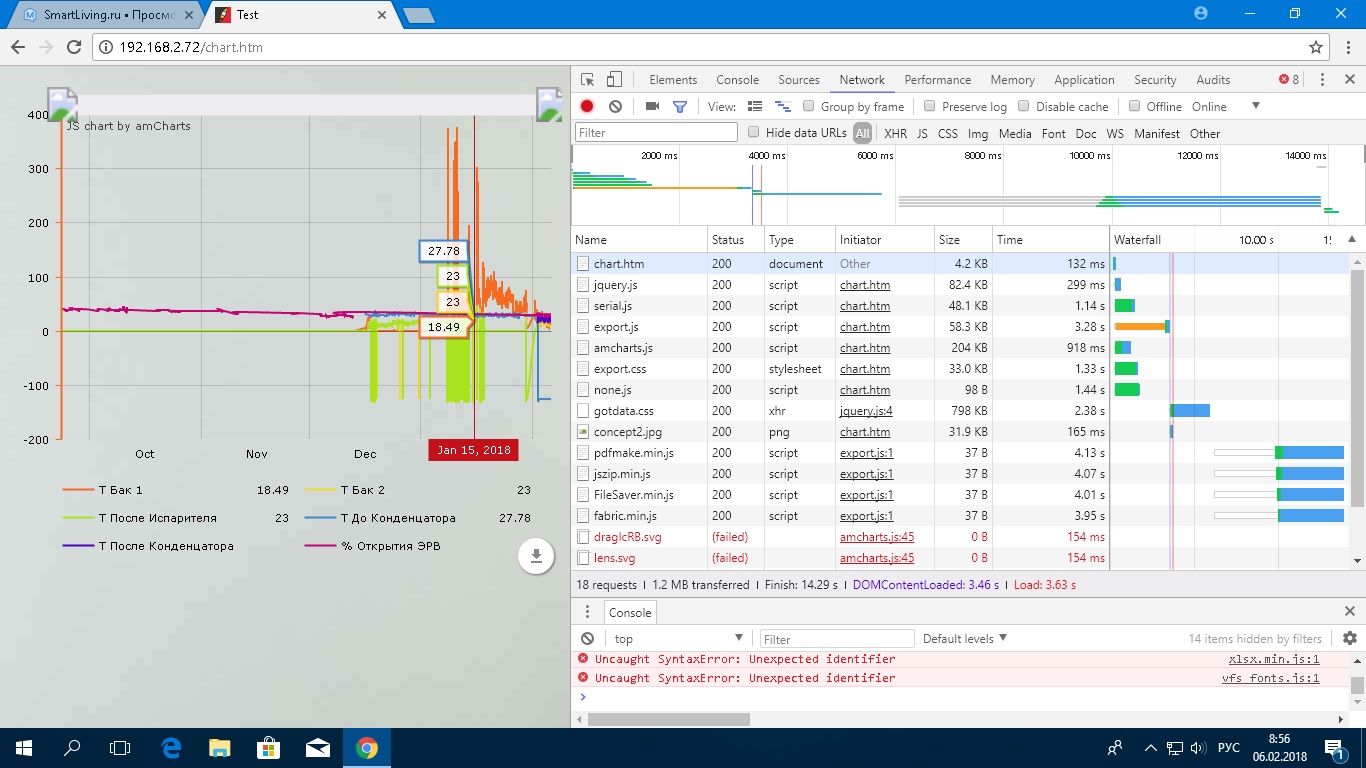
Task: Clear the network log
Action: coord(616,106)
